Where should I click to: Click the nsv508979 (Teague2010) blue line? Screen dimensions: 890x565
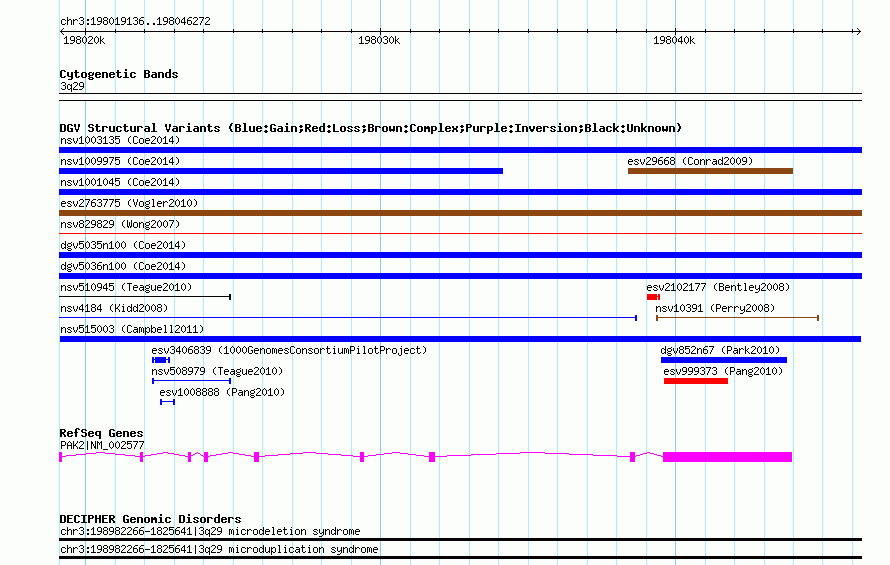[x=191, y=381]
